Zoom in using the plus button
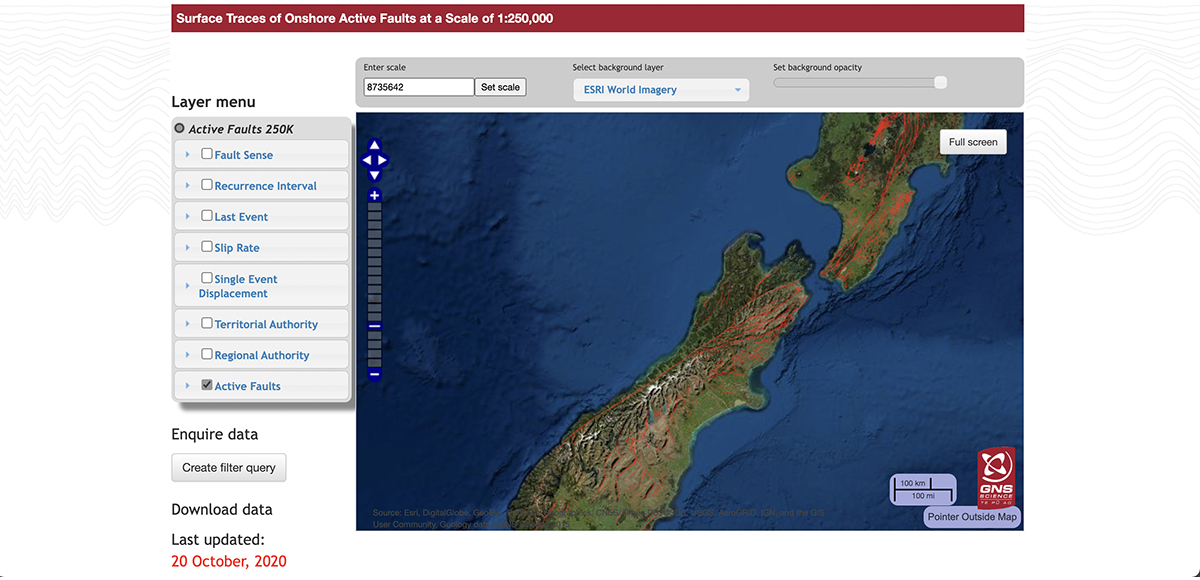Image resolution: width=1200 pixels, height=580 pixels. (x=375, y=196)
